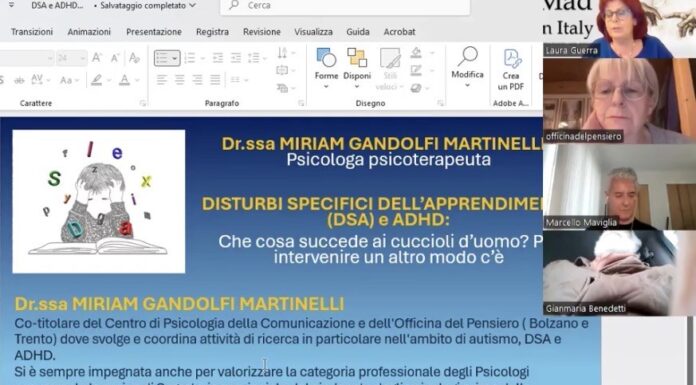Click the shape effects icon

415,88
